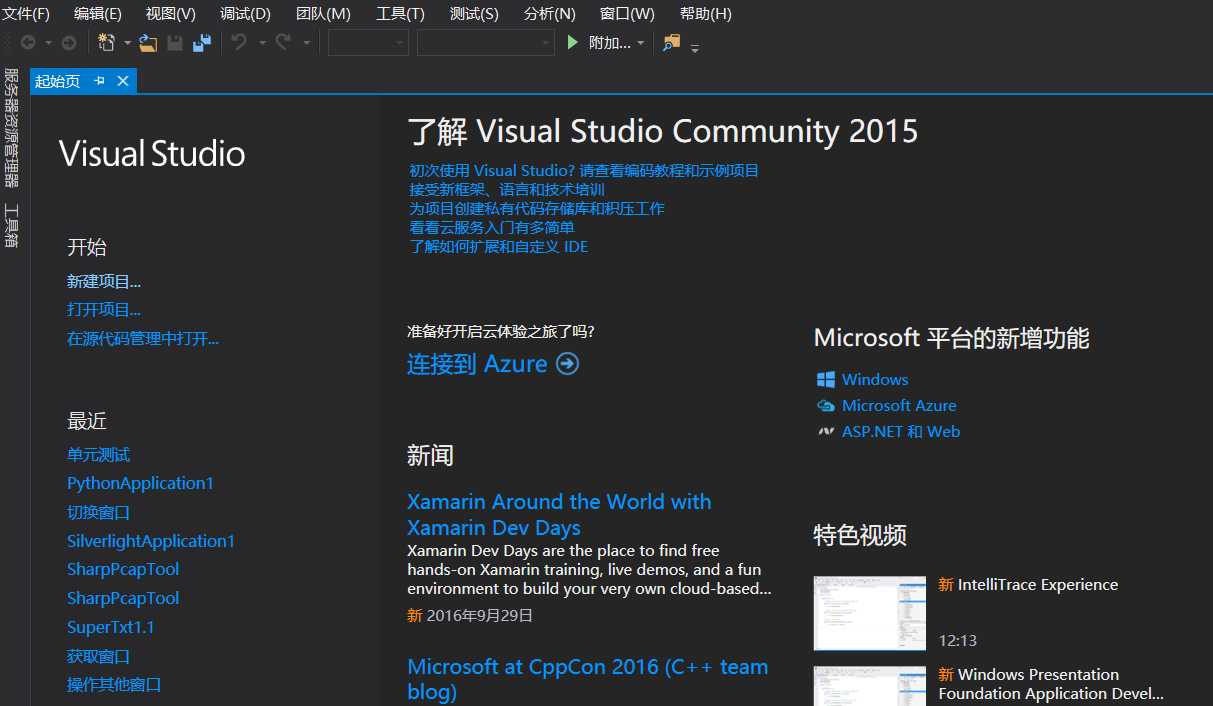Click the Windows platform link
The height and width of the screenshot is (706, 1213).
click(x=875, y=380)
